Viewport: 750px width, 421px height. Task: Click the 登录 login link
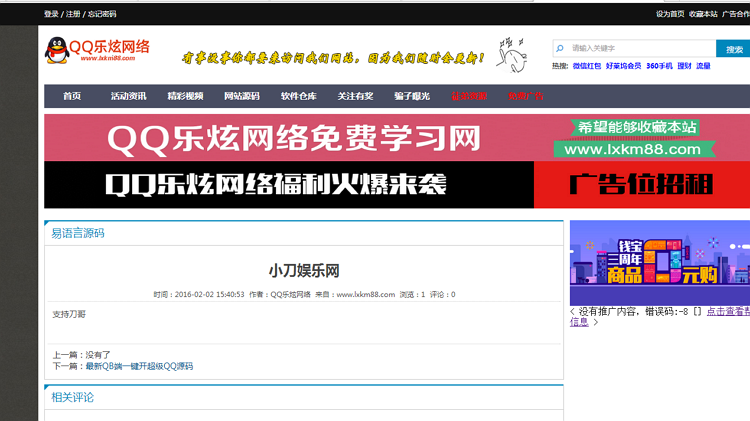click(x=51, y=14)
